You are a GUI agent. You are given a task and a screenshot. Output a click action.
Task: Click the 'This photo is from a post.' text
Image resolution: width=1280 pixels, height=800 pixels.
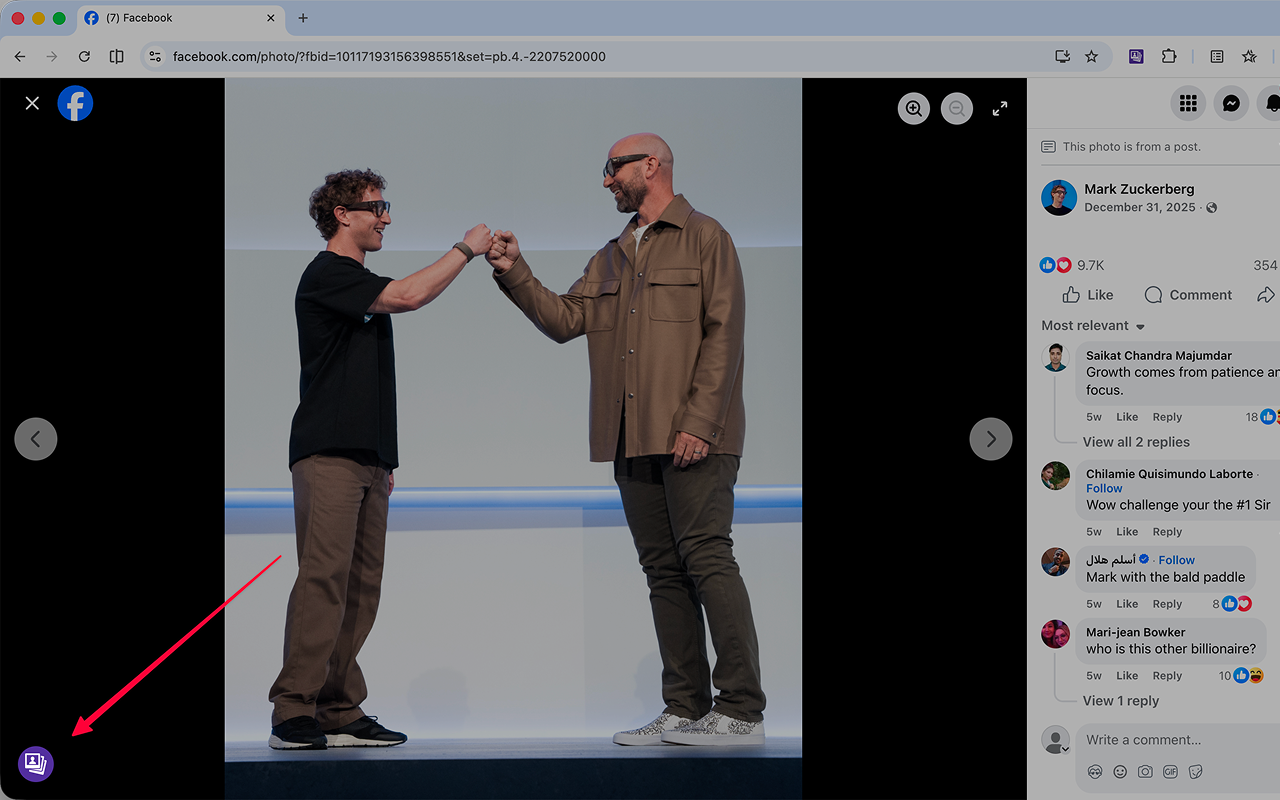point(1131,147)
